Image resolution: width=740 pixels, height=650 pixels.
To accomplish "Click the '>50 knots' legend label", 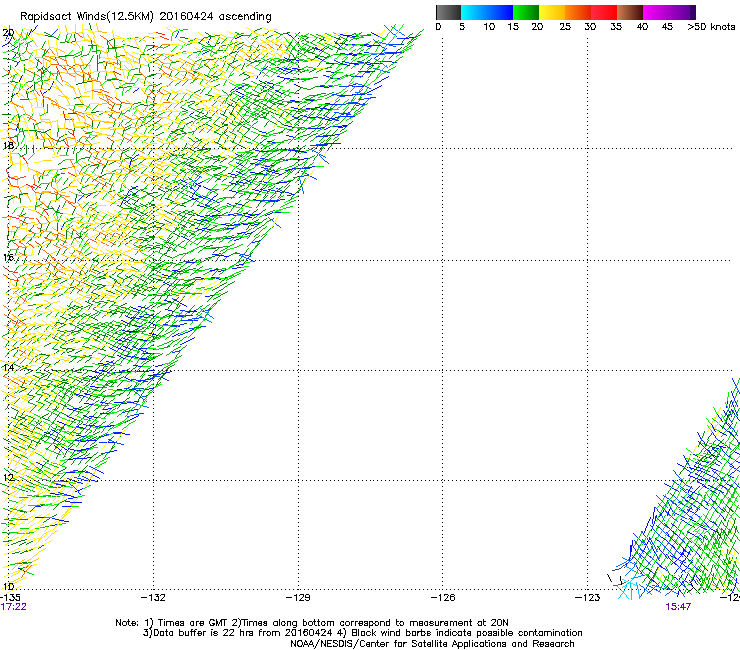I will click(711, 27).
